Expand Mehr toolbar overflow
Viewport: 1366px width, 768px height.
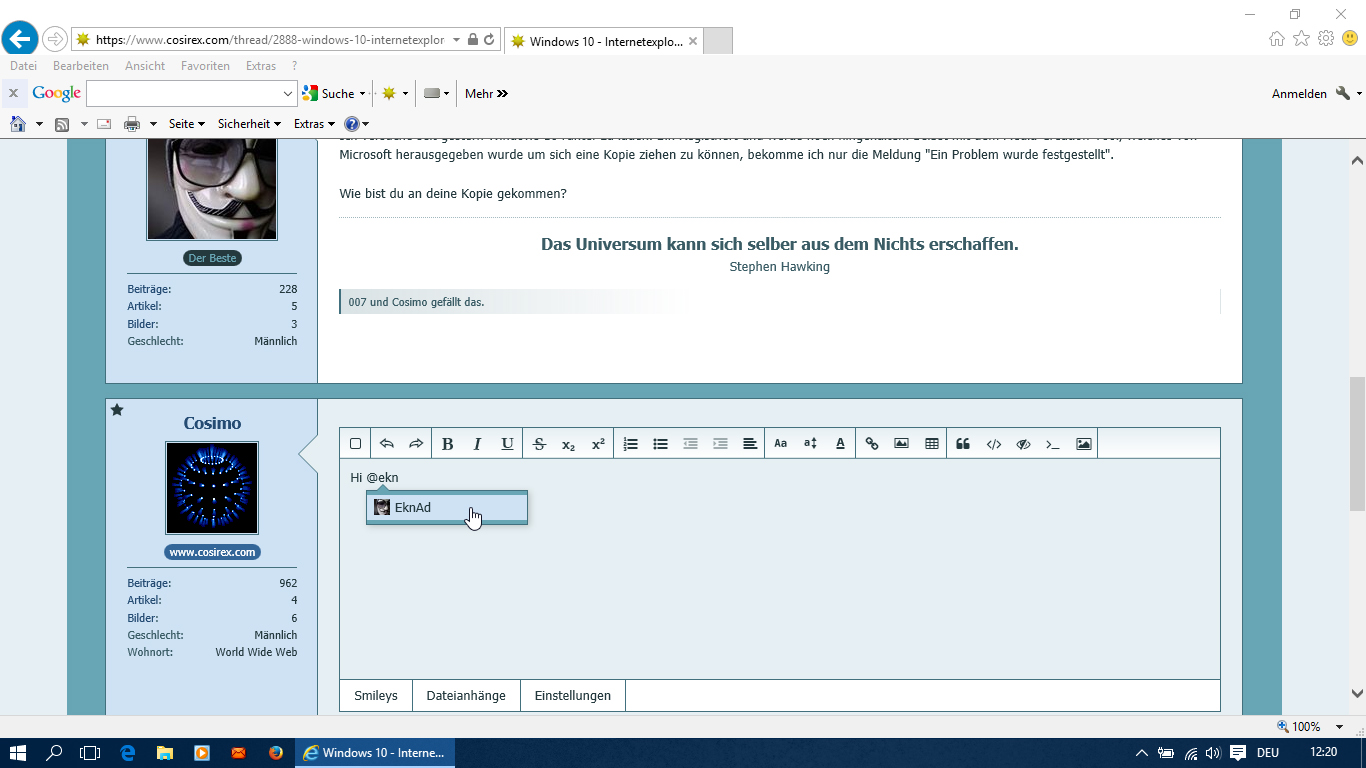(487, 93)
